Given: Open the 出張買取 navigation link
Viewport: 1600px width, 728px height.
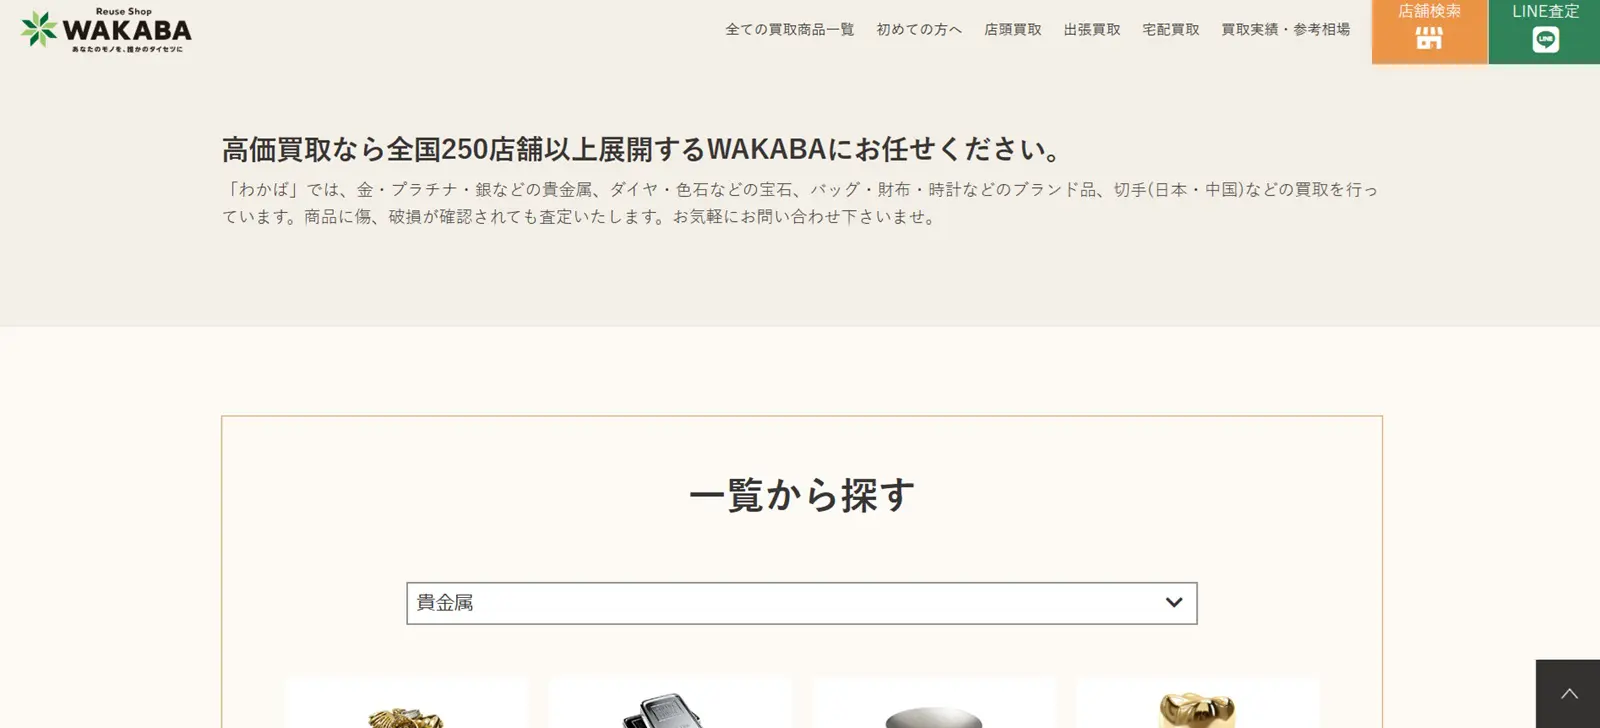Looking at the screenshot, I should pos(1092,30).
